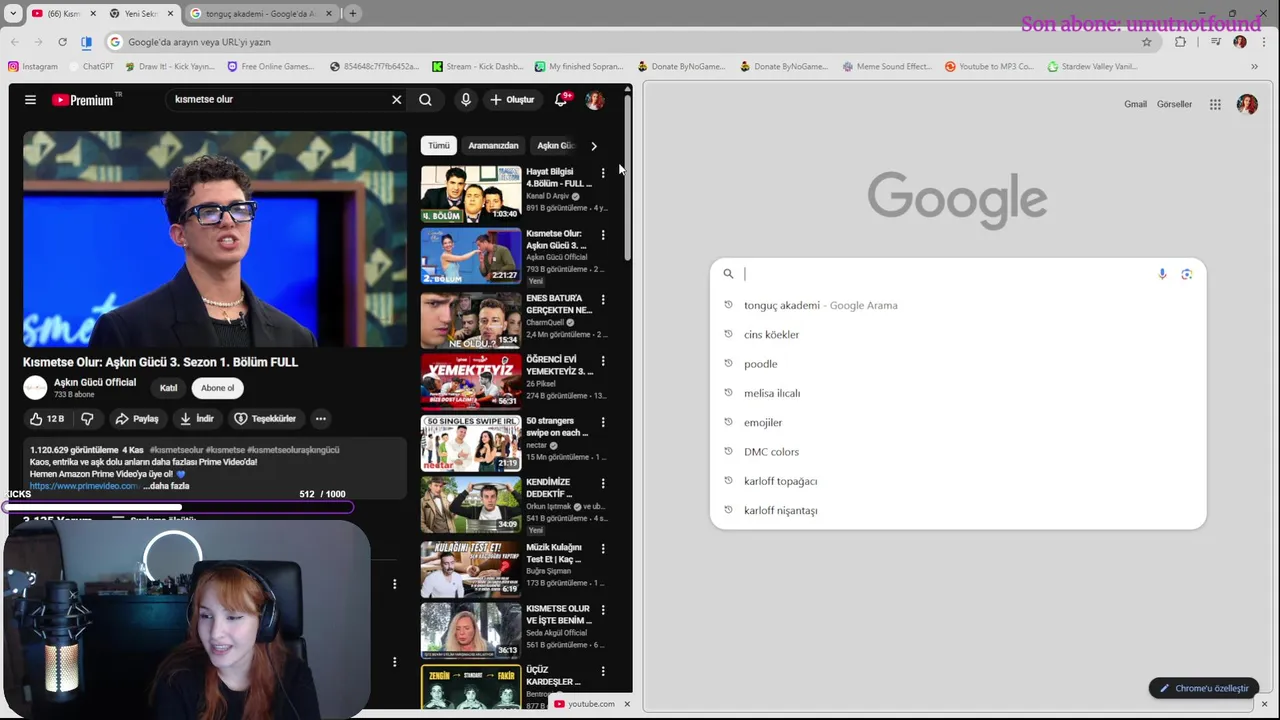This screenshot has height=720, width=1280.
Task: Reload the page with refresh icon
Action: pos(62,42)
